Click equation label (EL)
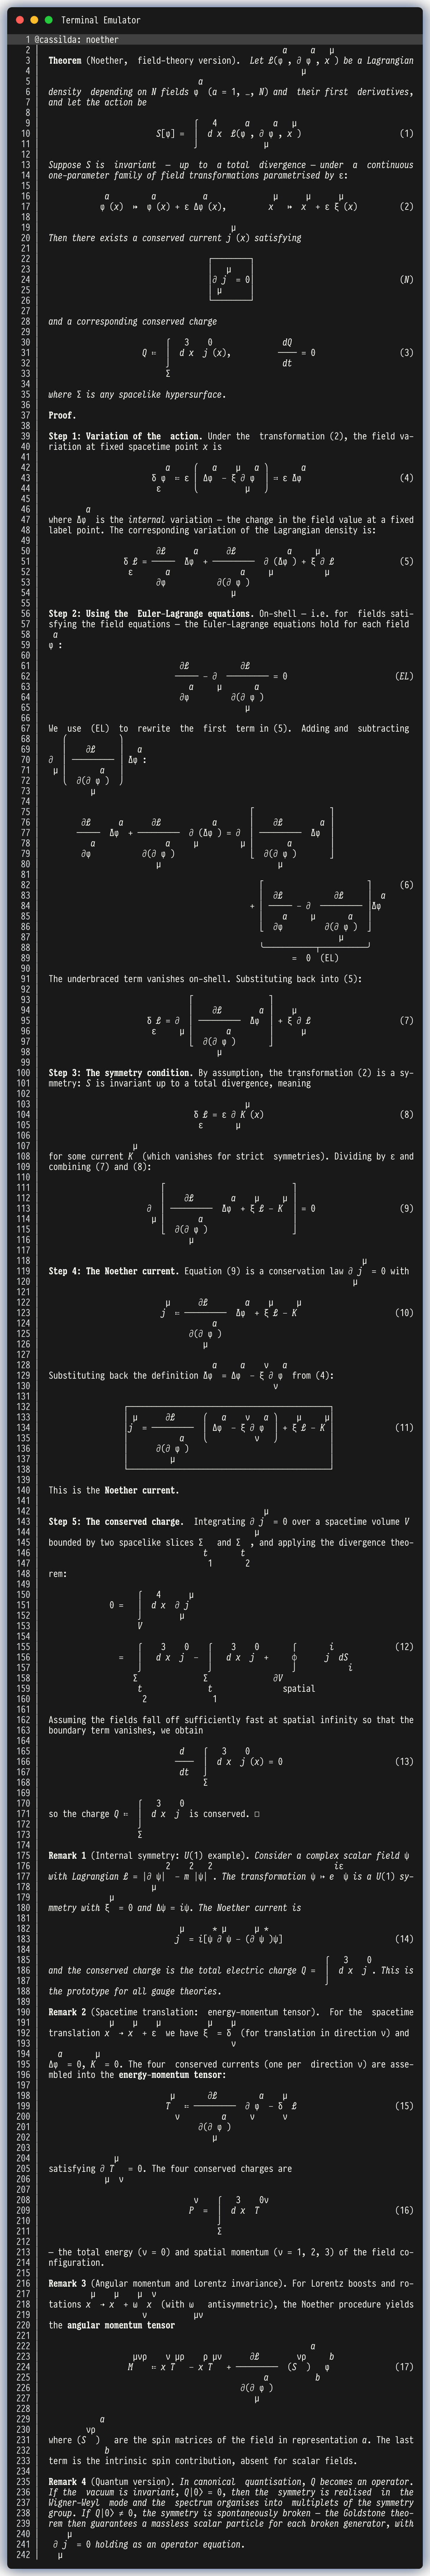 point(404,676)
